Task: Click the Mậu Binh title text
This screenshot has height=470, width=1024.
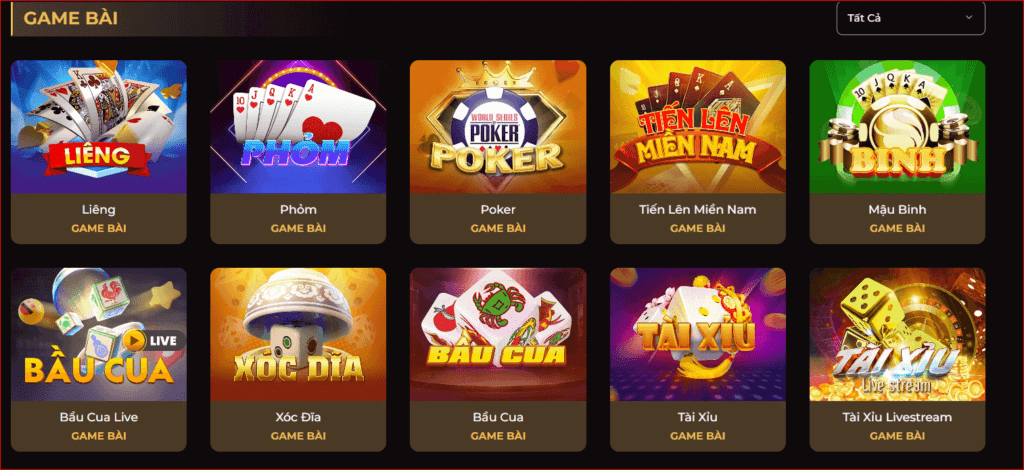Action: [x=897, y=210]
